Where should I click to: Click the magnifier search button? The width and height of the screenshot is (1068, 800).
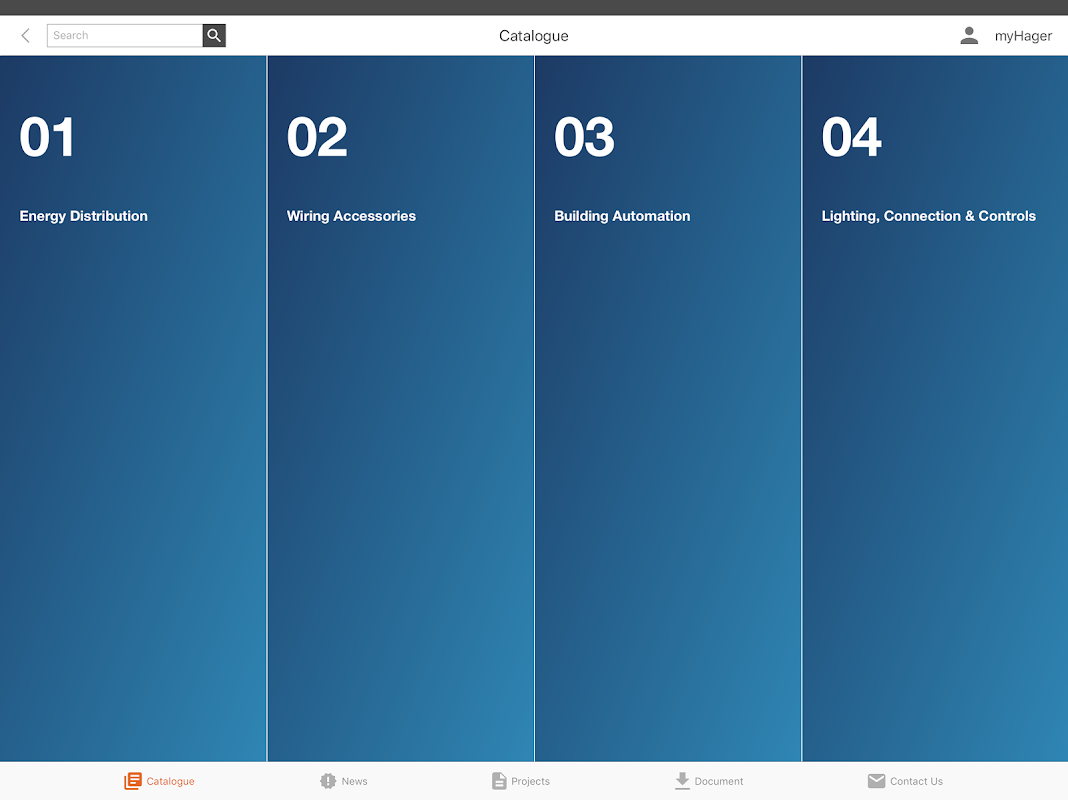click(x=214, y=35)
